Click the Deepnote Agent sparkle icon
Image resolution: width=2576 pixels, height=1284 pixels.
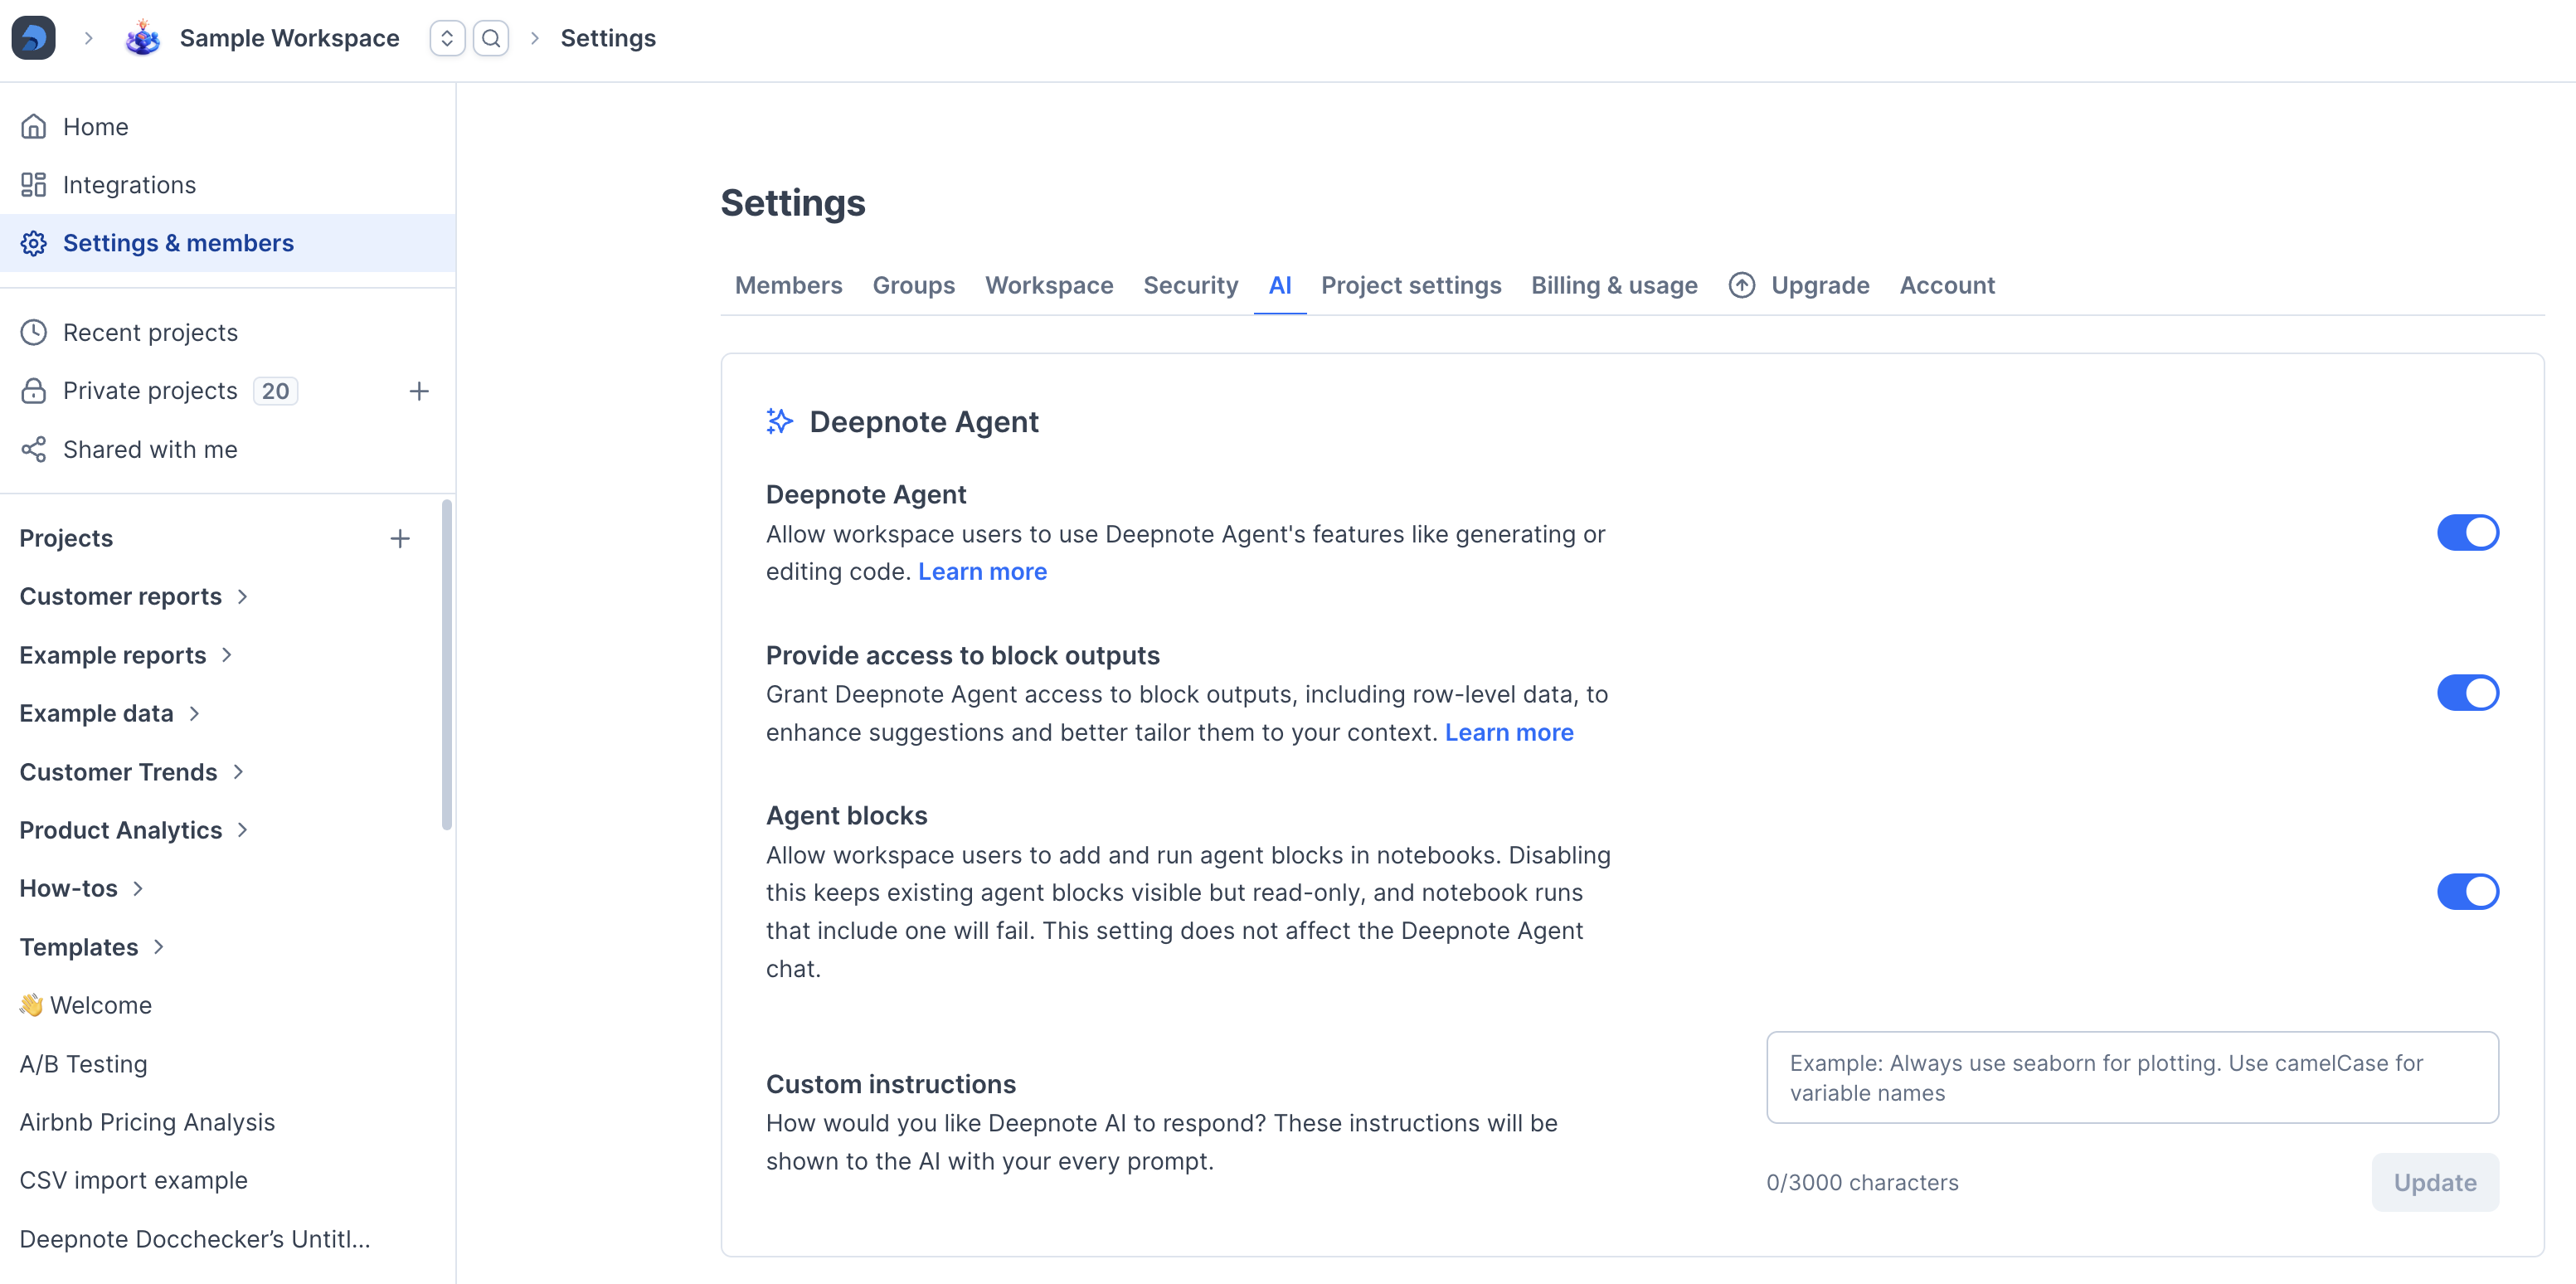click(x=780, y=422)
